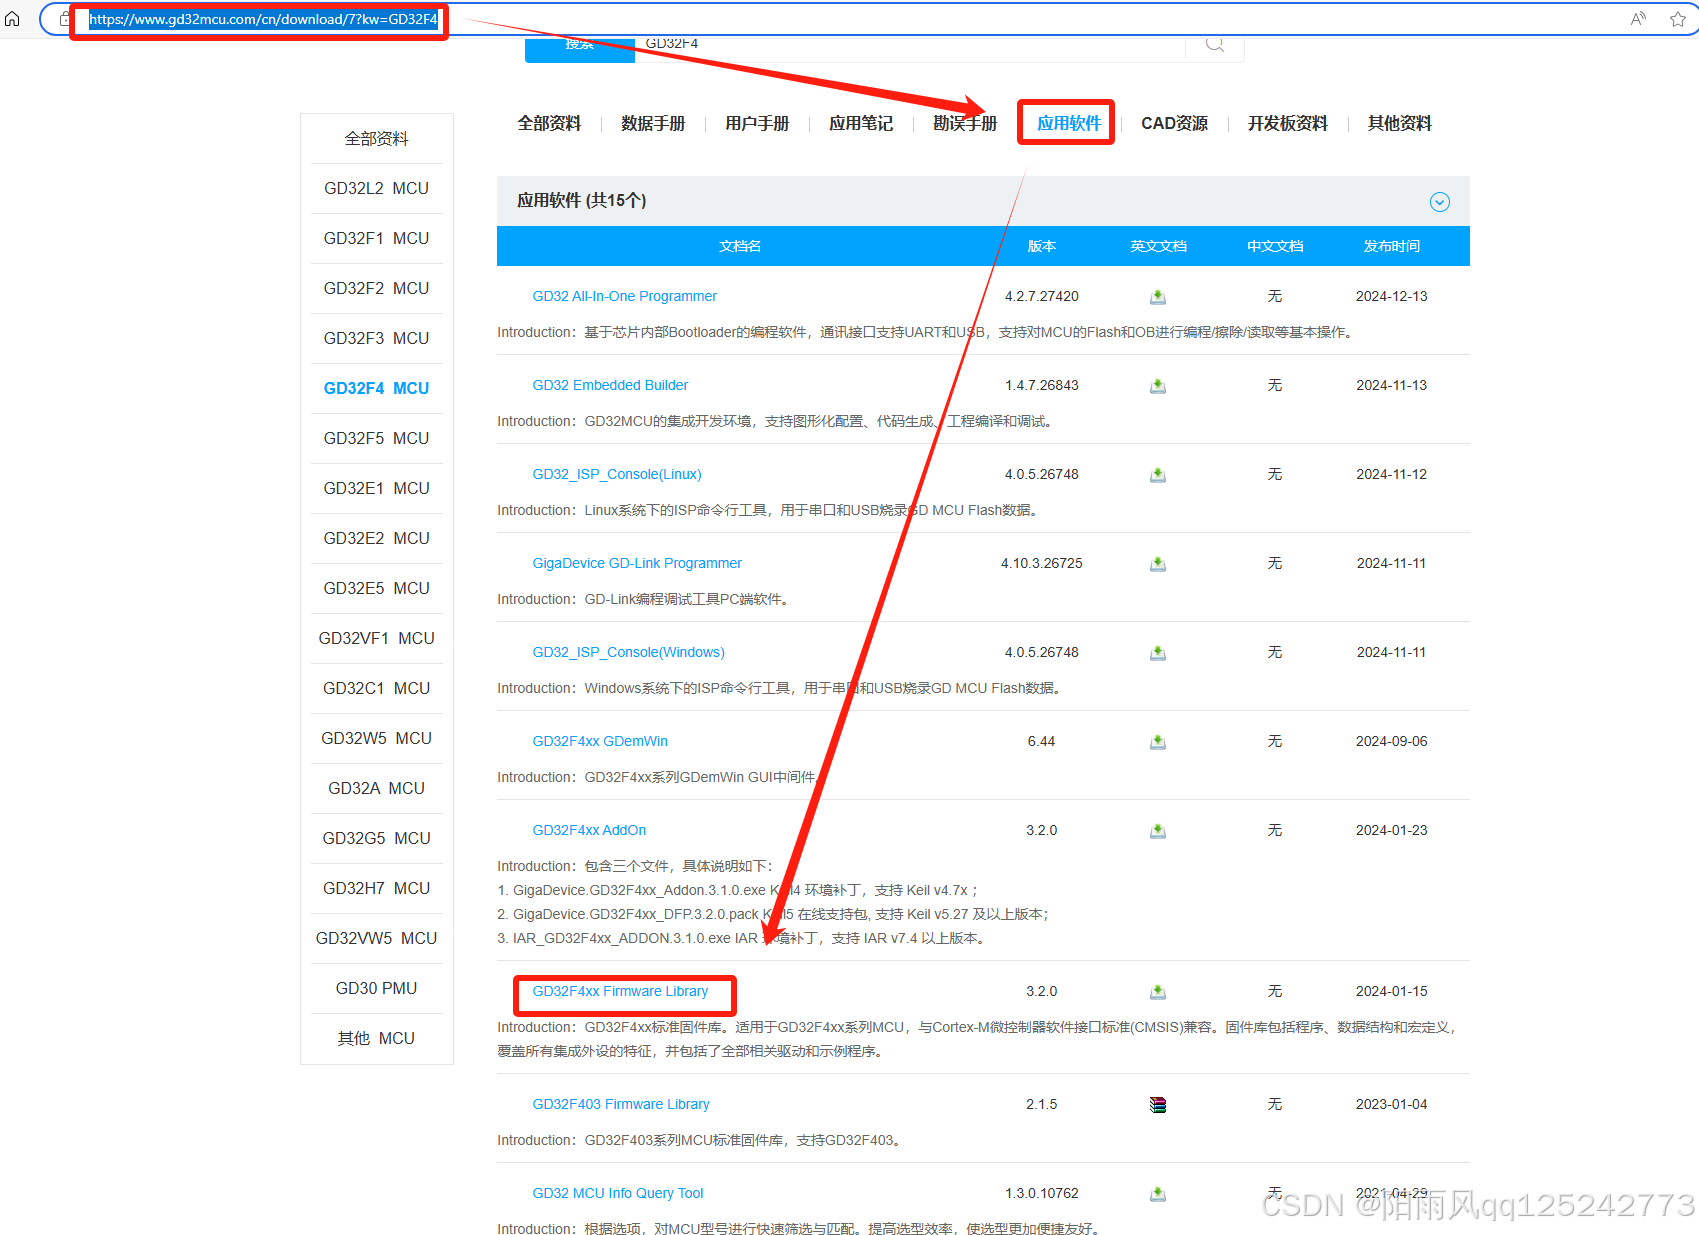
Task: Open the 数据手册 tab
Action: 653,123
